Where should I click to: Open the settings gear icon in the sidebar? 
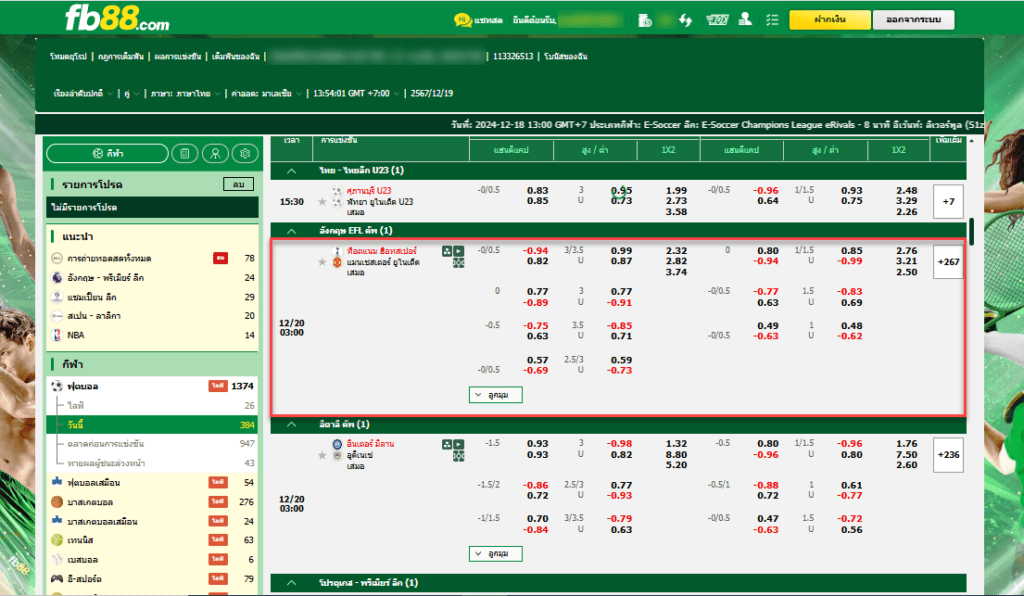pyautogui.click(x=245, y=153)
